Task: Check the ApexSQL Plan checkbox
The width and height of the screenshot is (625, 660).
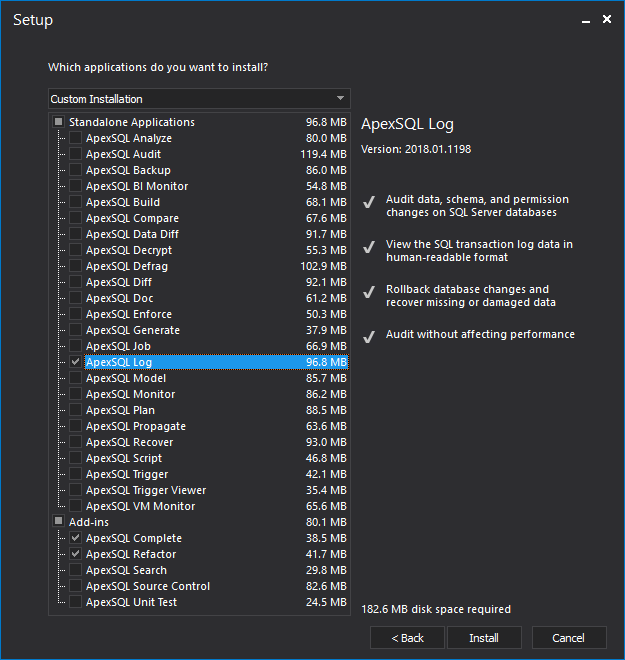Action: coord(75,410)
